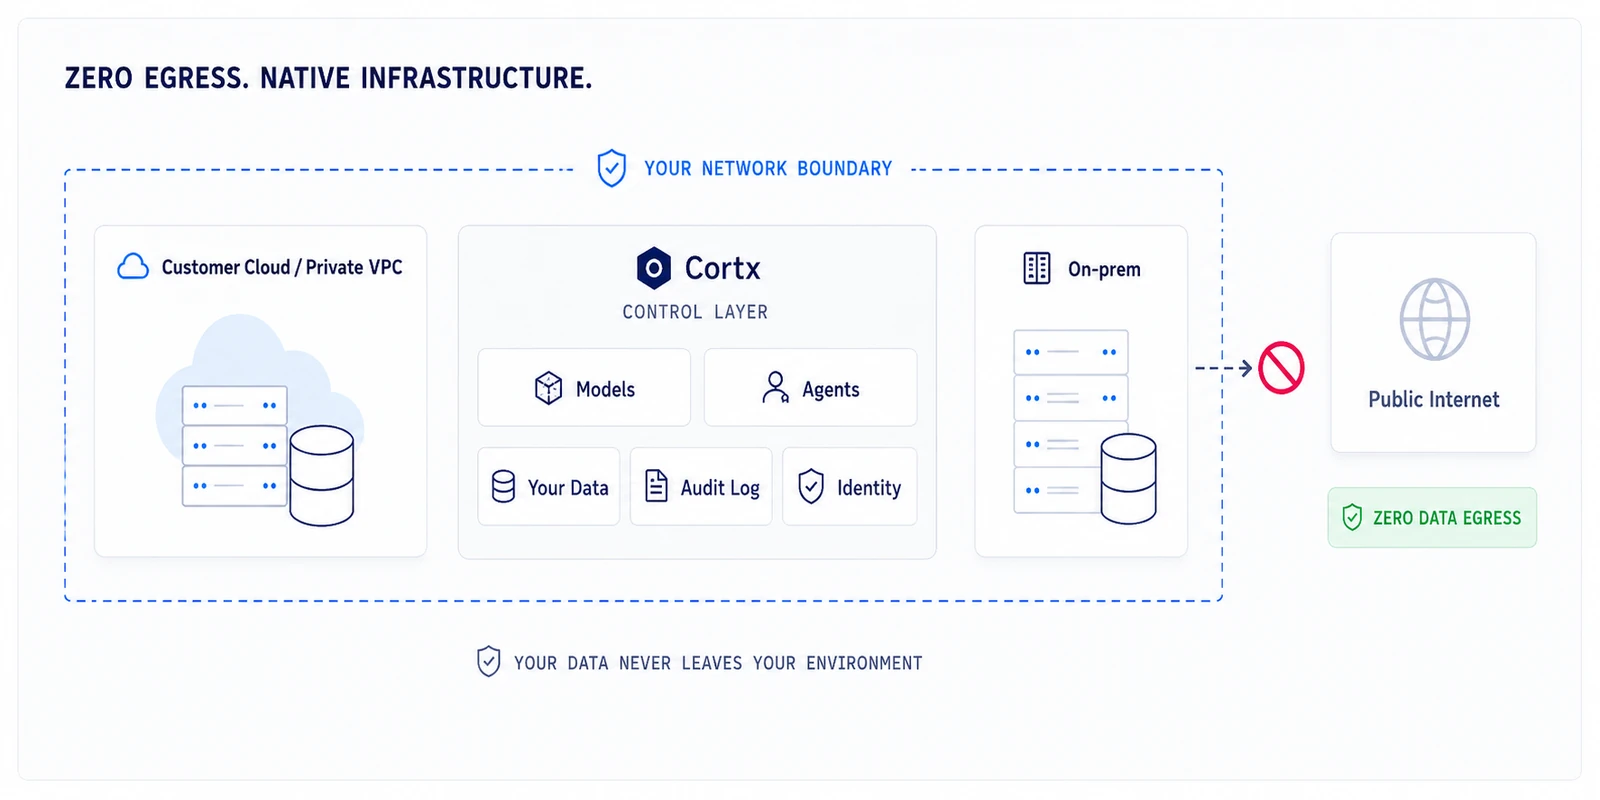The image size is (1600, 800).
Task: Click the cloud icon next to Customer Cloud
Action: point(133,266)
